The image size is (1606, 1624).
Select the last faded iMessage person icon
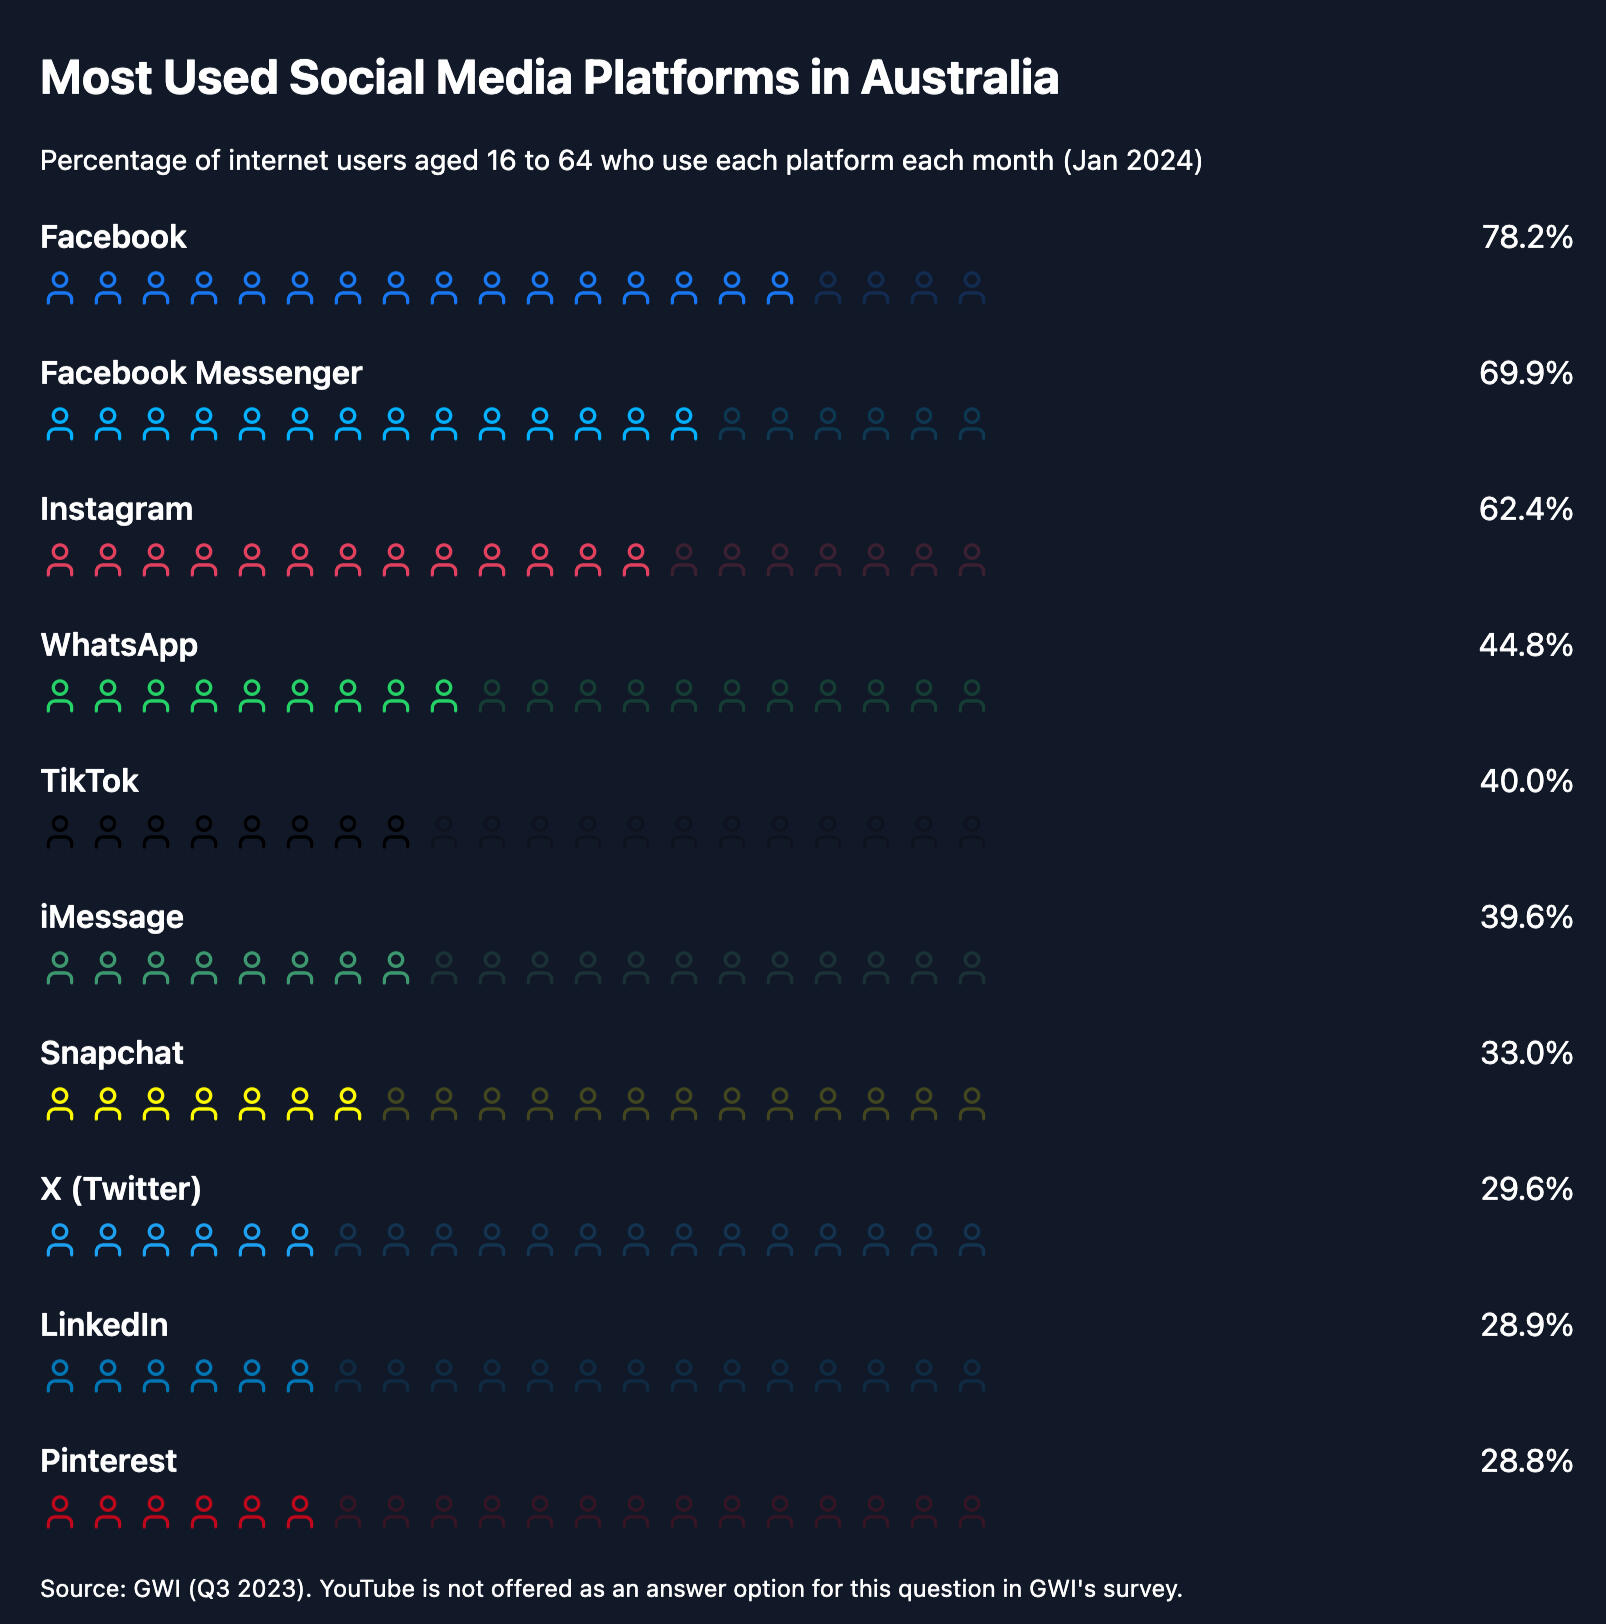coord(971,968)
